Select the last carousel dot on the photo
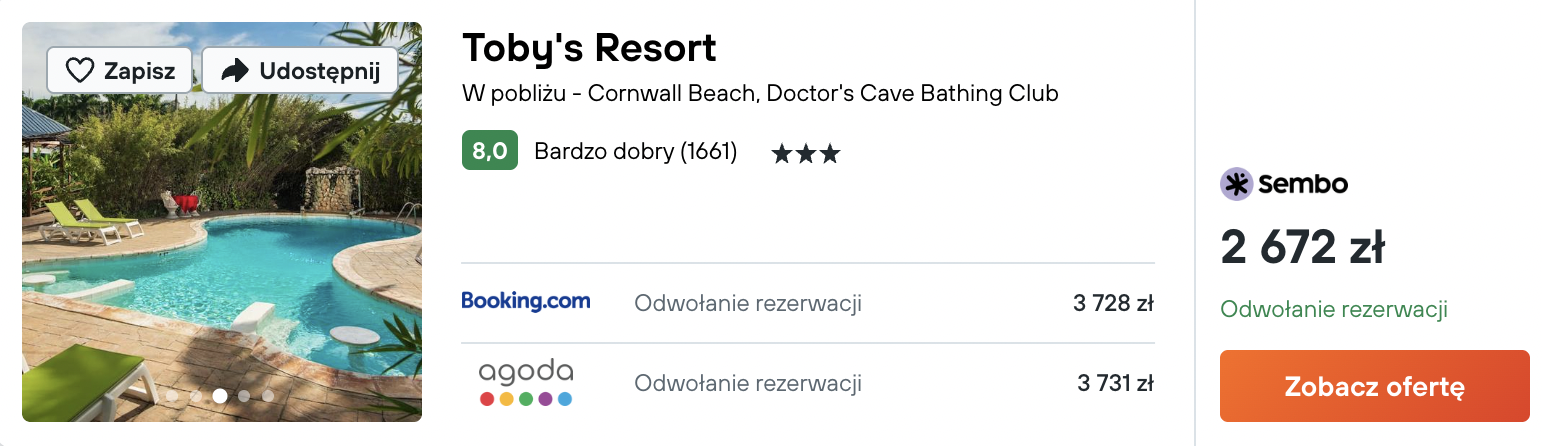 (x=268, y=396)
